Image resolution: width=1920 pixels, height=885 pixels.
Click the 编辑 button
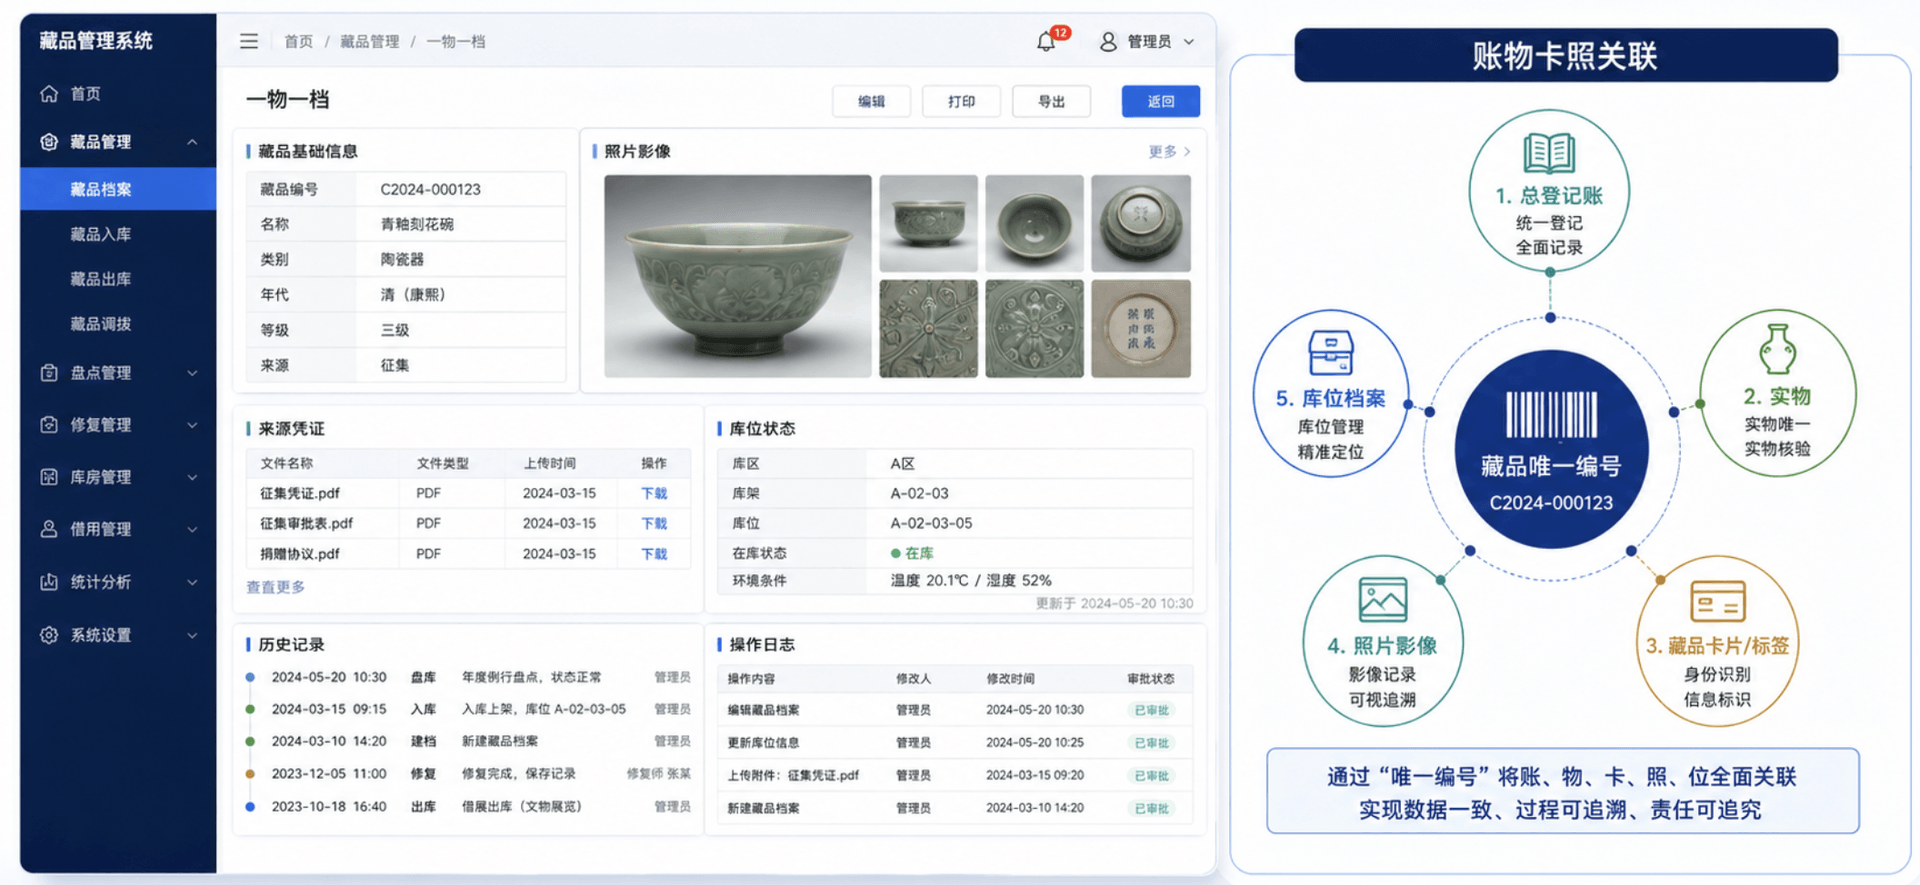[871, 101]
